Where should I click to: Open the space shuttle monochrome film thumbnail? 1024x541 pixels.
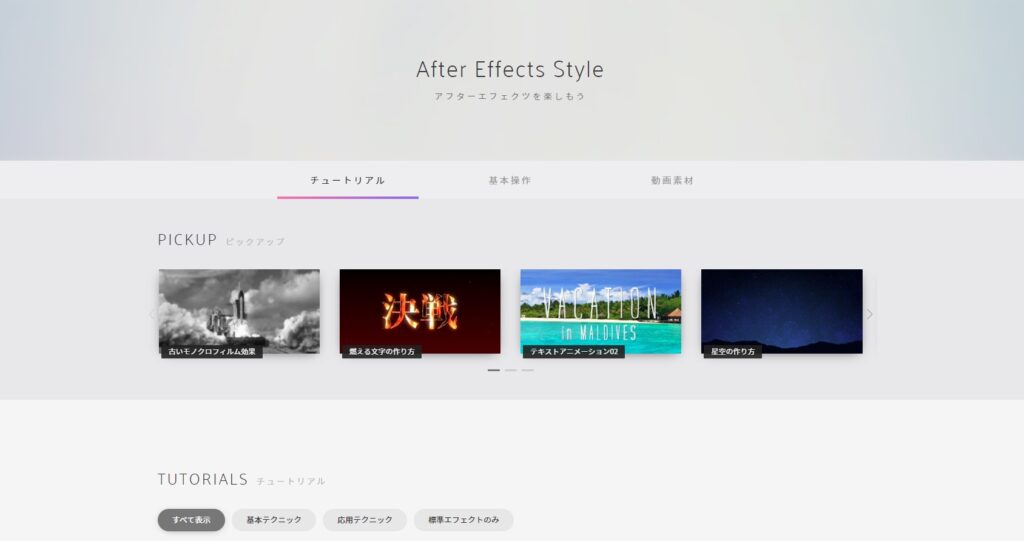point(239,305)
